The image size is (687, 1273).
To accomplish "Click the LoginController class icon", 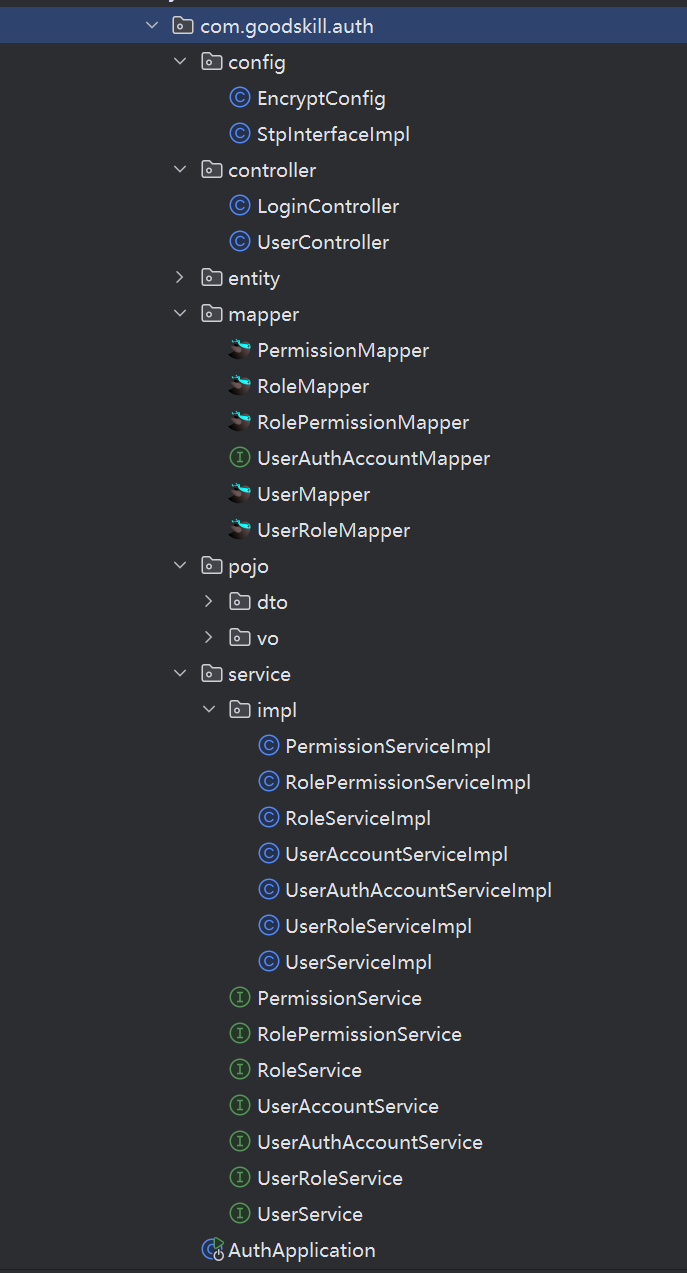I will click(239, 206).
